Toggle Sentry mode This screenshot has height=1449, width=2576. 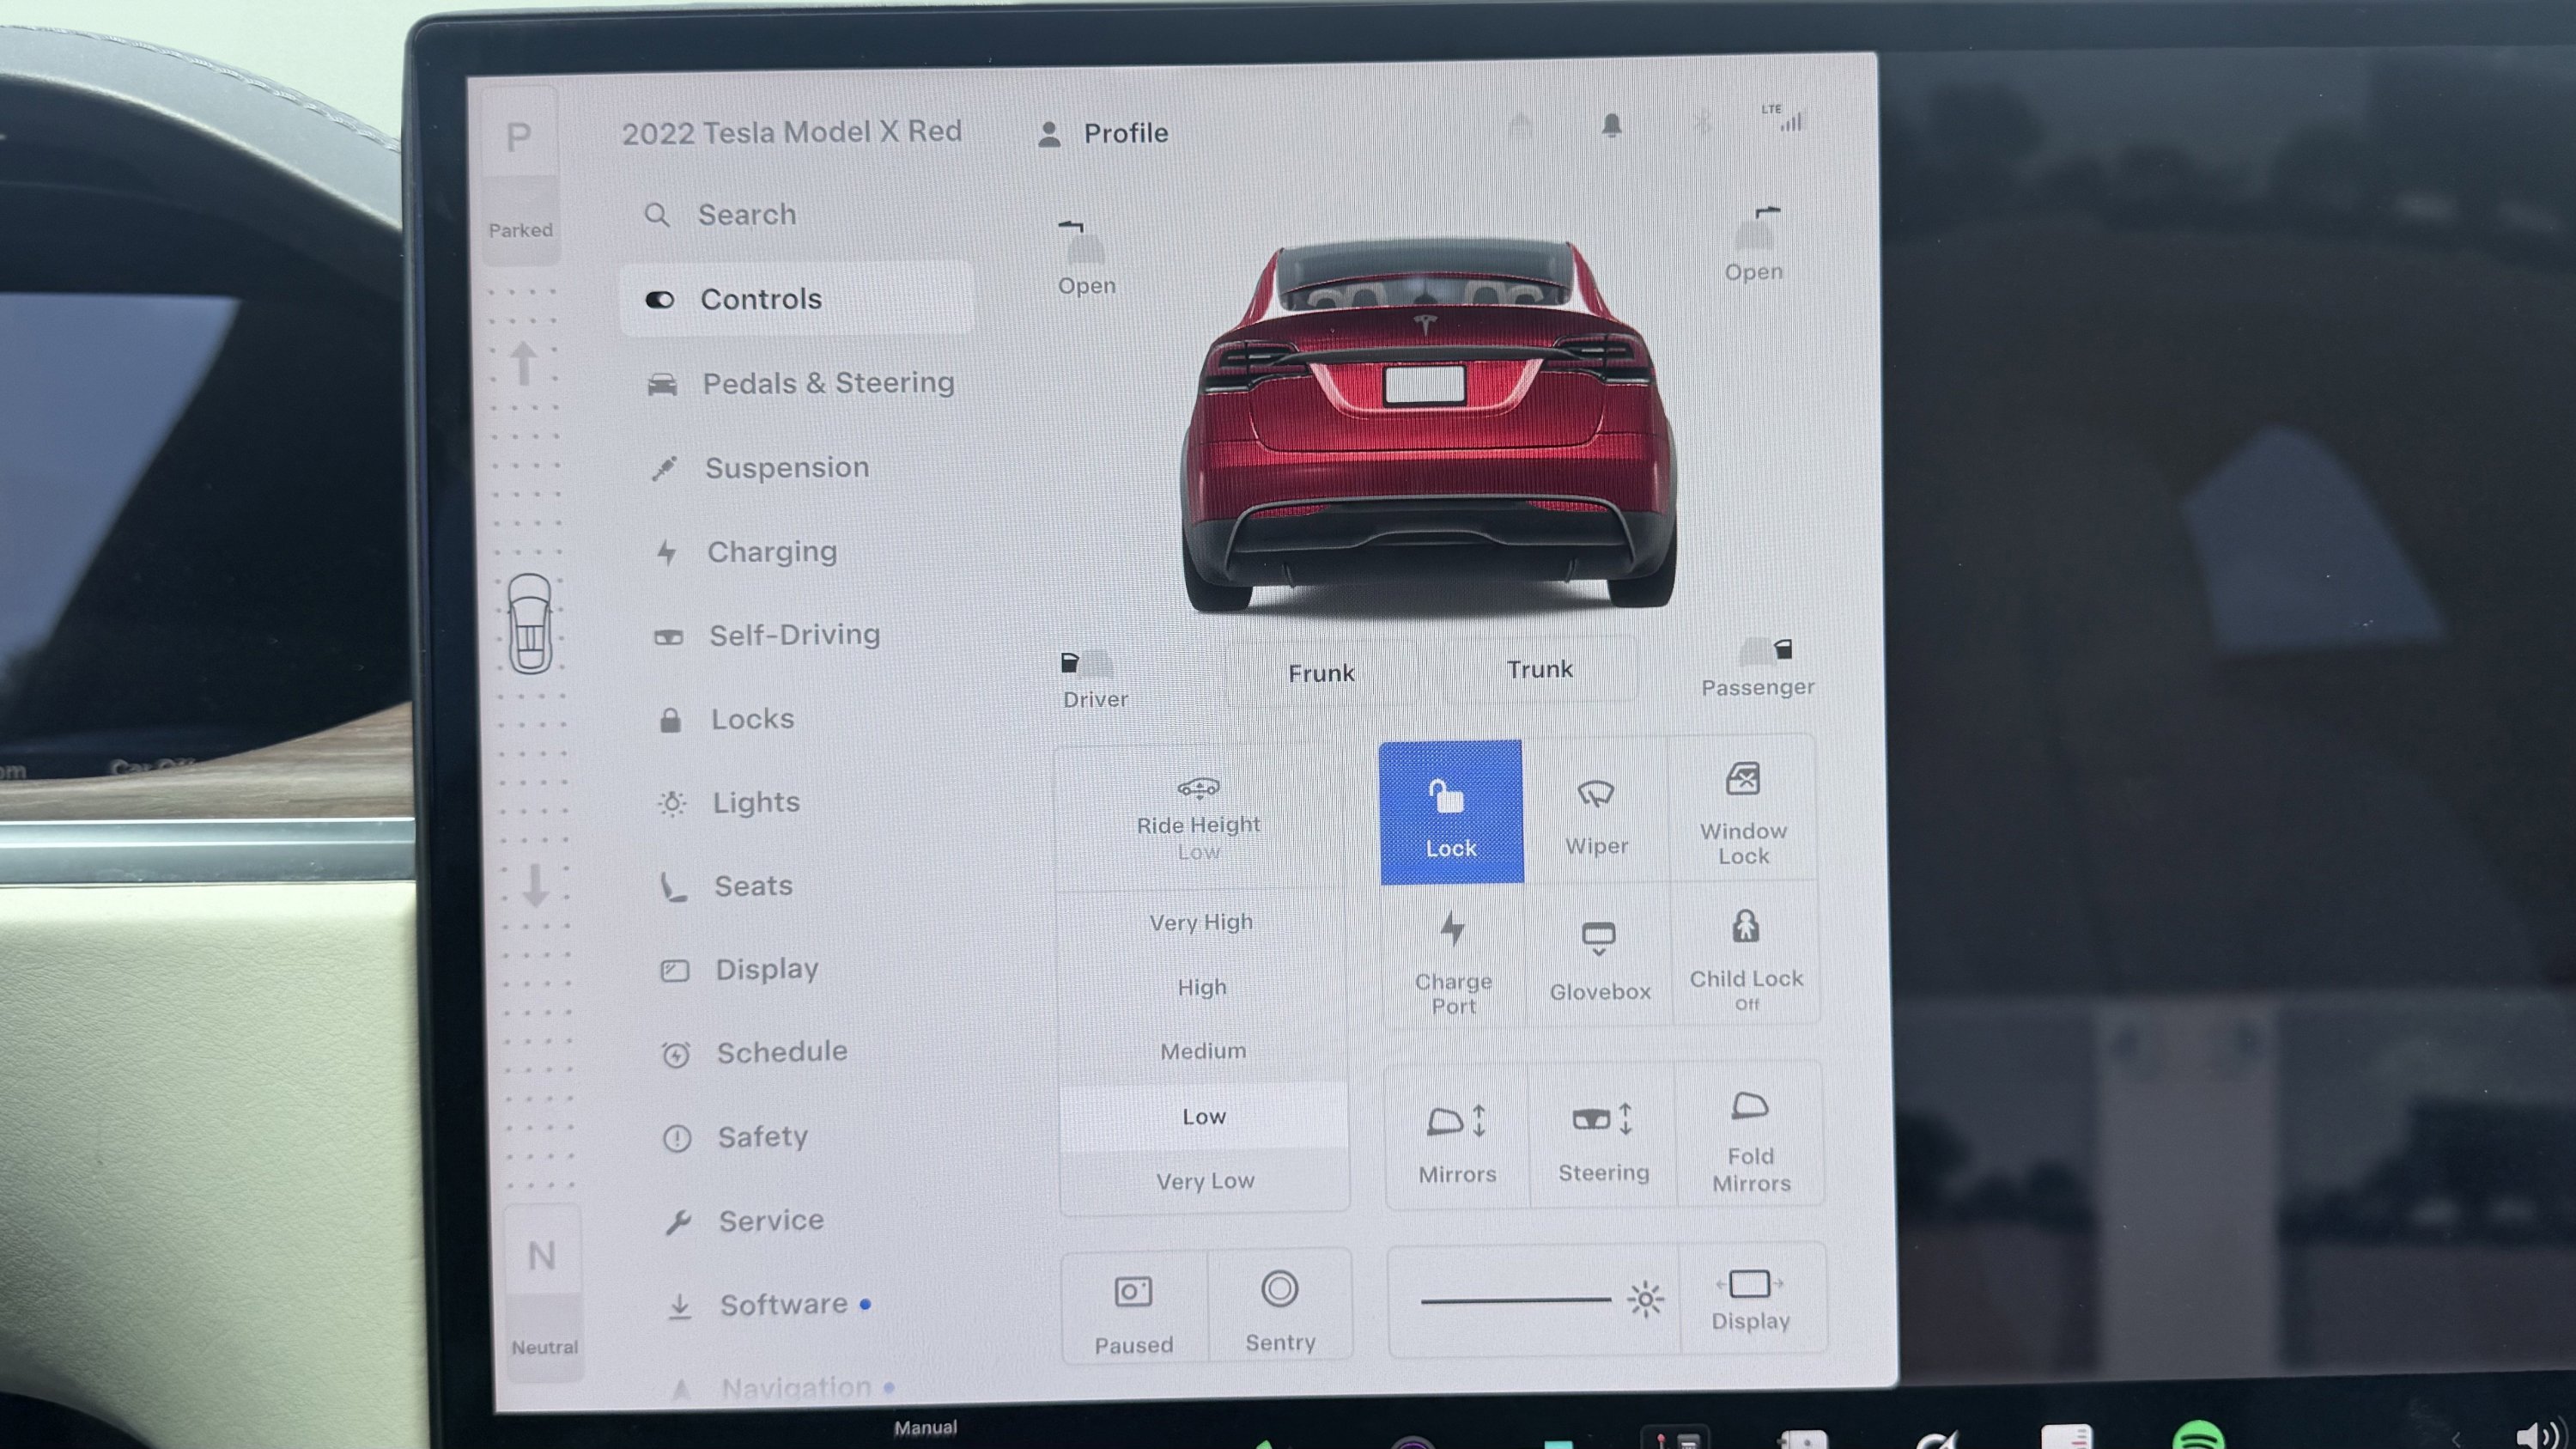(1280, 1306)
